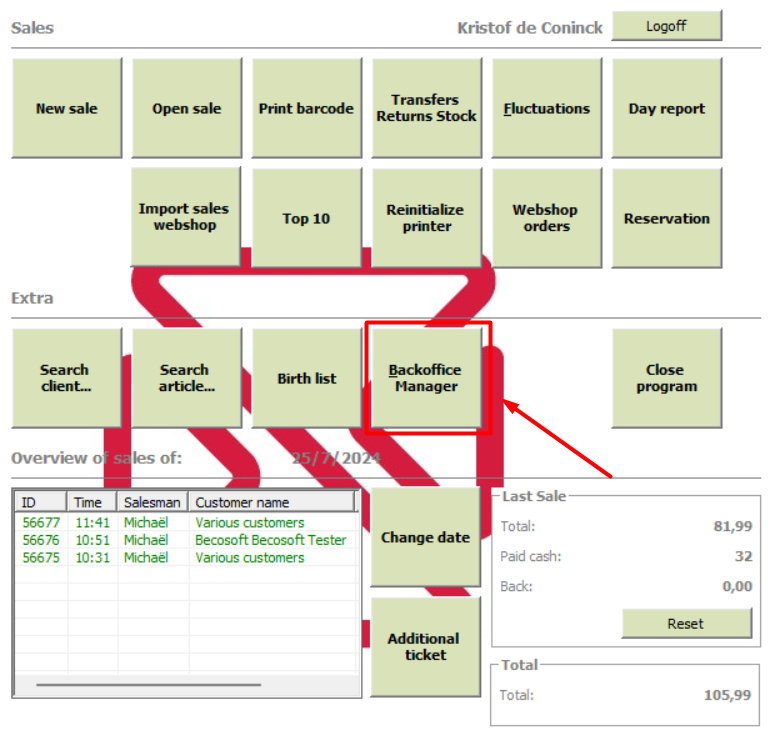The width and height of the screenshot is (777, 736).
Task: Open the Fluctuations screen
Action: coord(547,108)
